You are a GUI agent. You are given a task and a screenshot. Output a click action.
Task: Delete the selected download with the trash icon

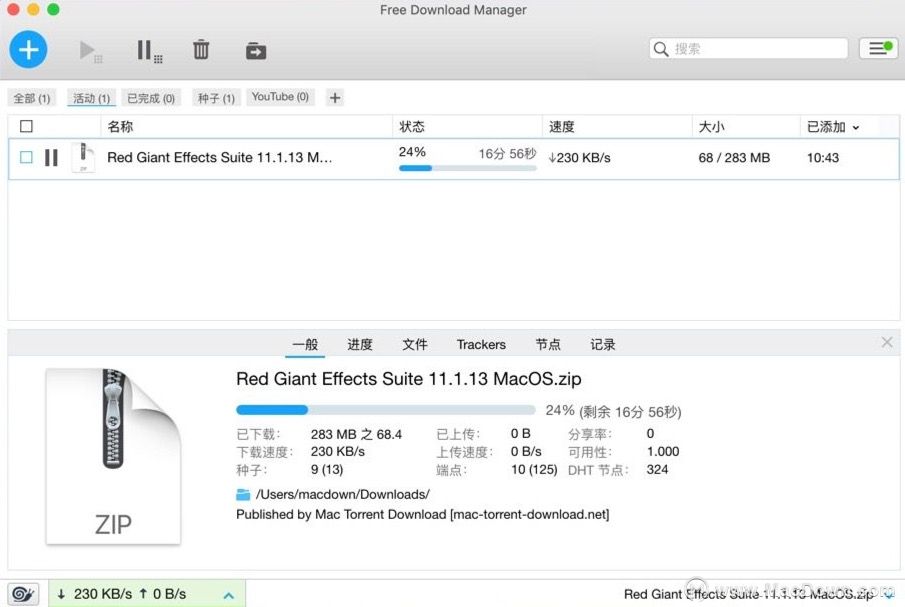[201, 50]
